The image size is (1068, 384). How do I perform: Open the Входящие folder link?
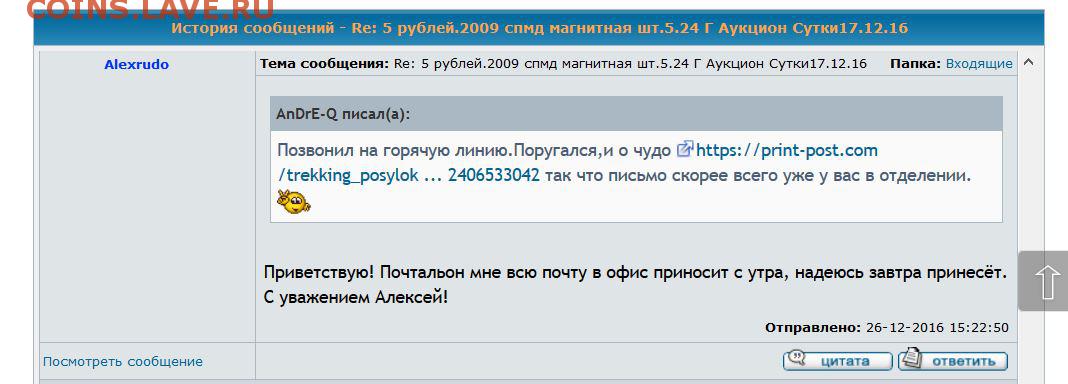pos(979,64)
